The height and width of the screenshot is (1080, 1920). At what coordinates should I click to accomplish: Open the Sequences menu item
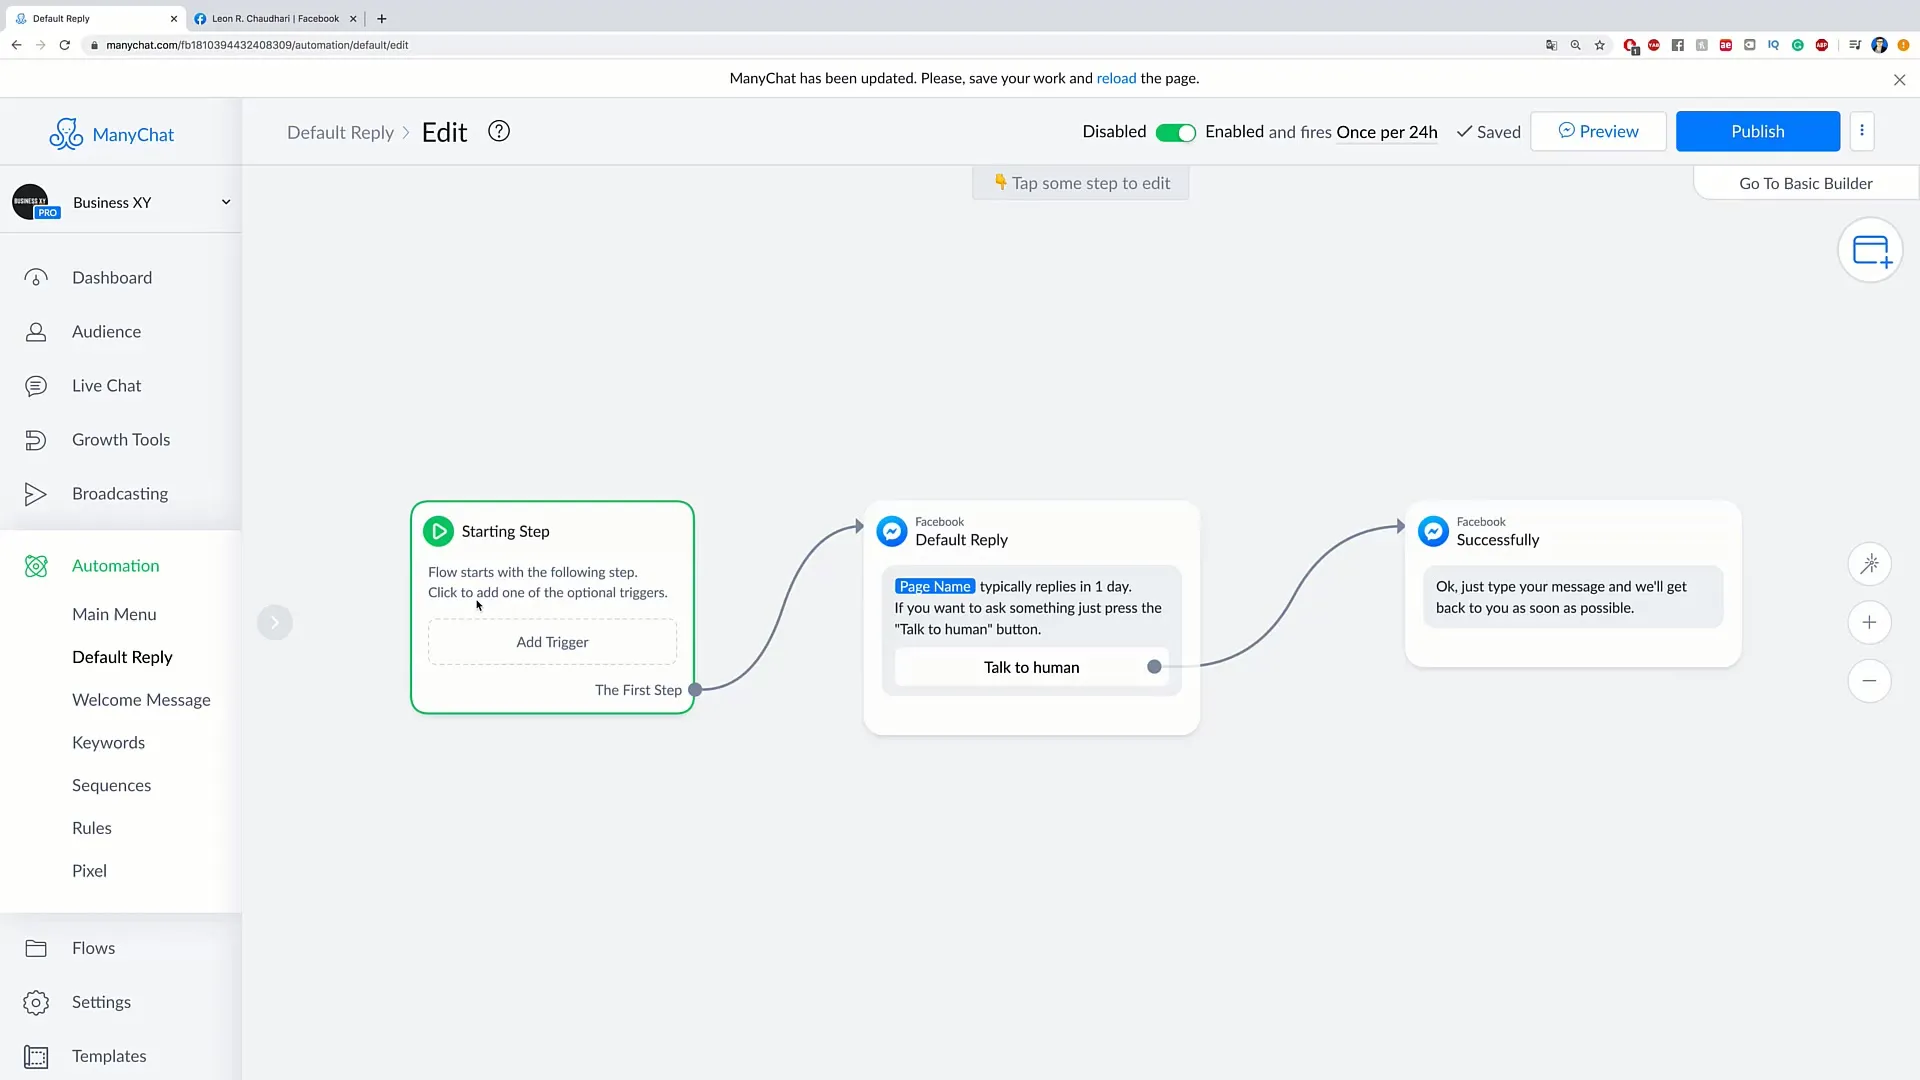(x=111, y=785)
